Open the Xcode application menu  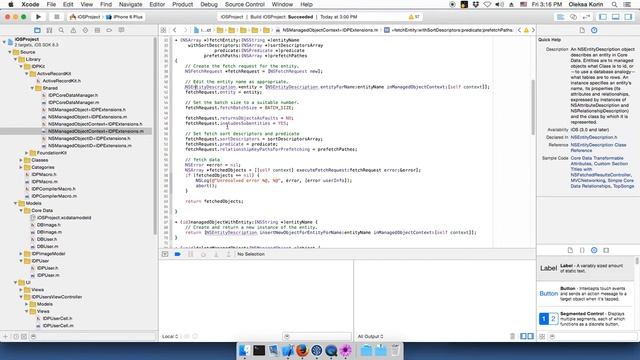30,4
